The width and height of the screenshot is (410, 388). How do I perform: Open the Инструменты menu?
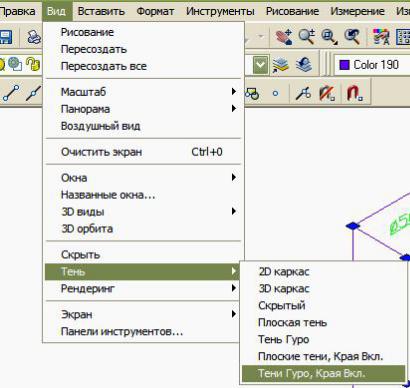click(220, 11)
